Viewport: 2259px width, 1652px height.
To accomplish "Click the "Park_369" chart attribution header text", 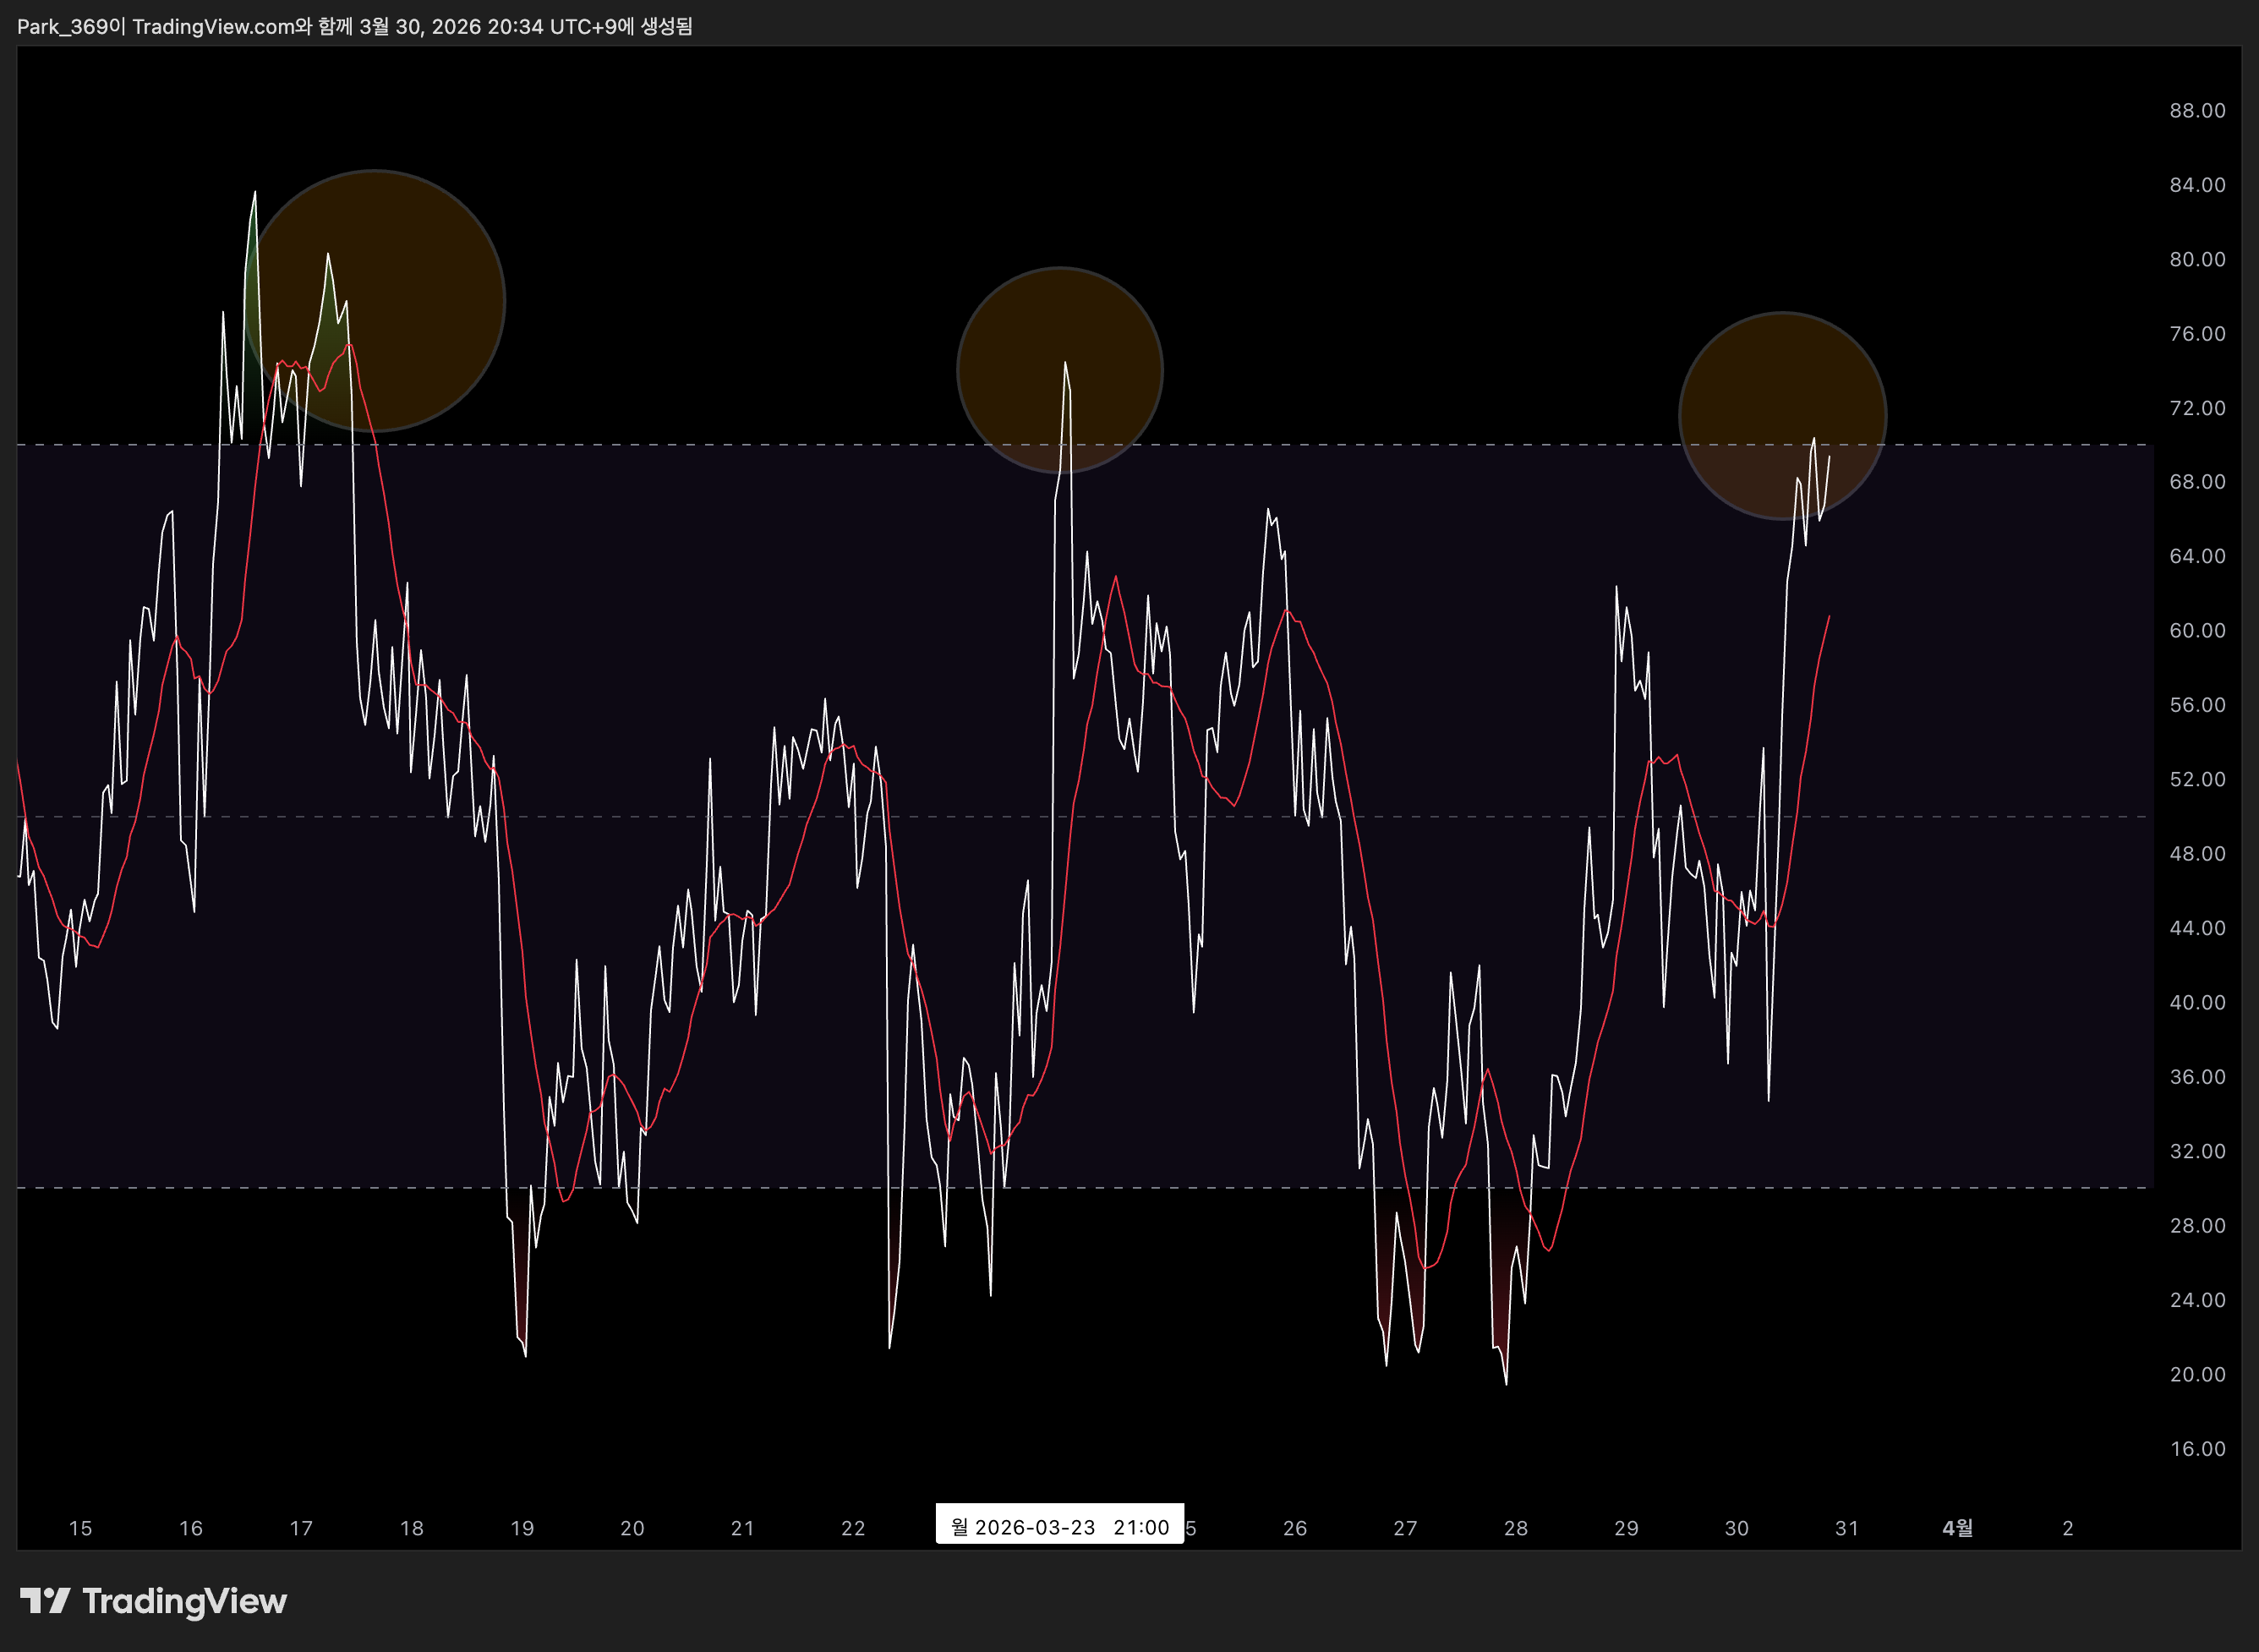I will pyautogui.click(x=355, y=26).
